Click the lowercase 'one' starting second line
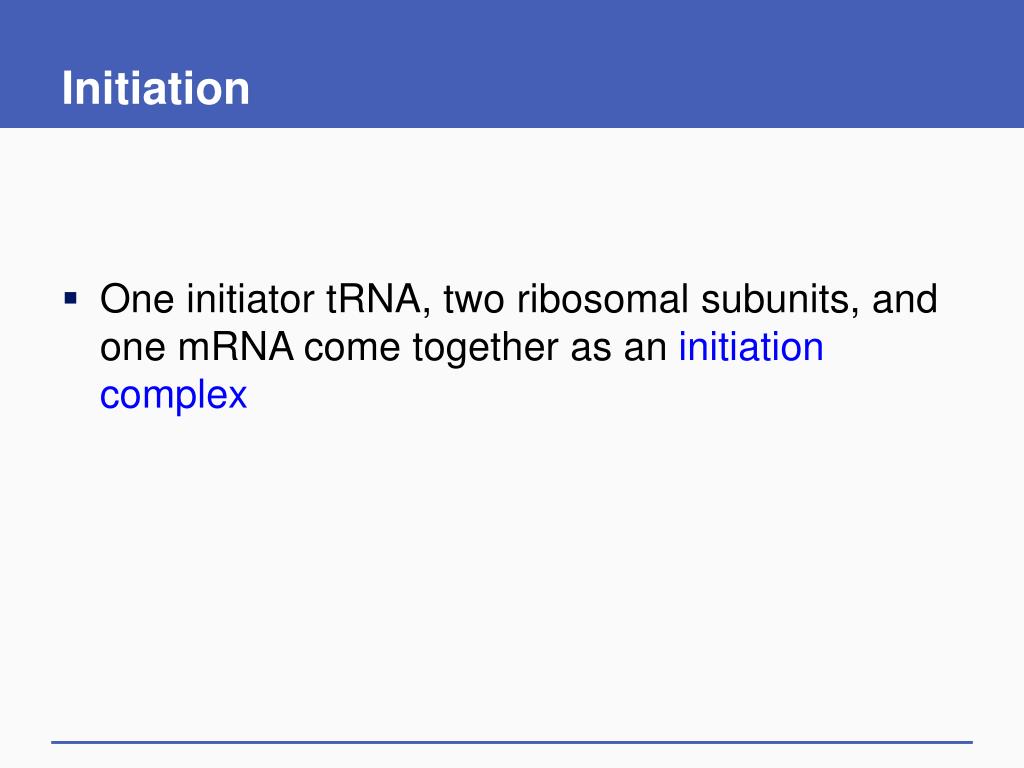1024x768 pixels. pyautogui.click(x=133, y=349)
